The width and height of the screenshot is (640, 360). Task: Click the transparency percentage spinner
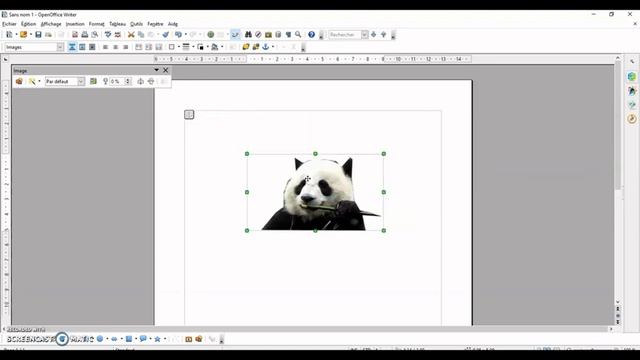click(128, 82)
